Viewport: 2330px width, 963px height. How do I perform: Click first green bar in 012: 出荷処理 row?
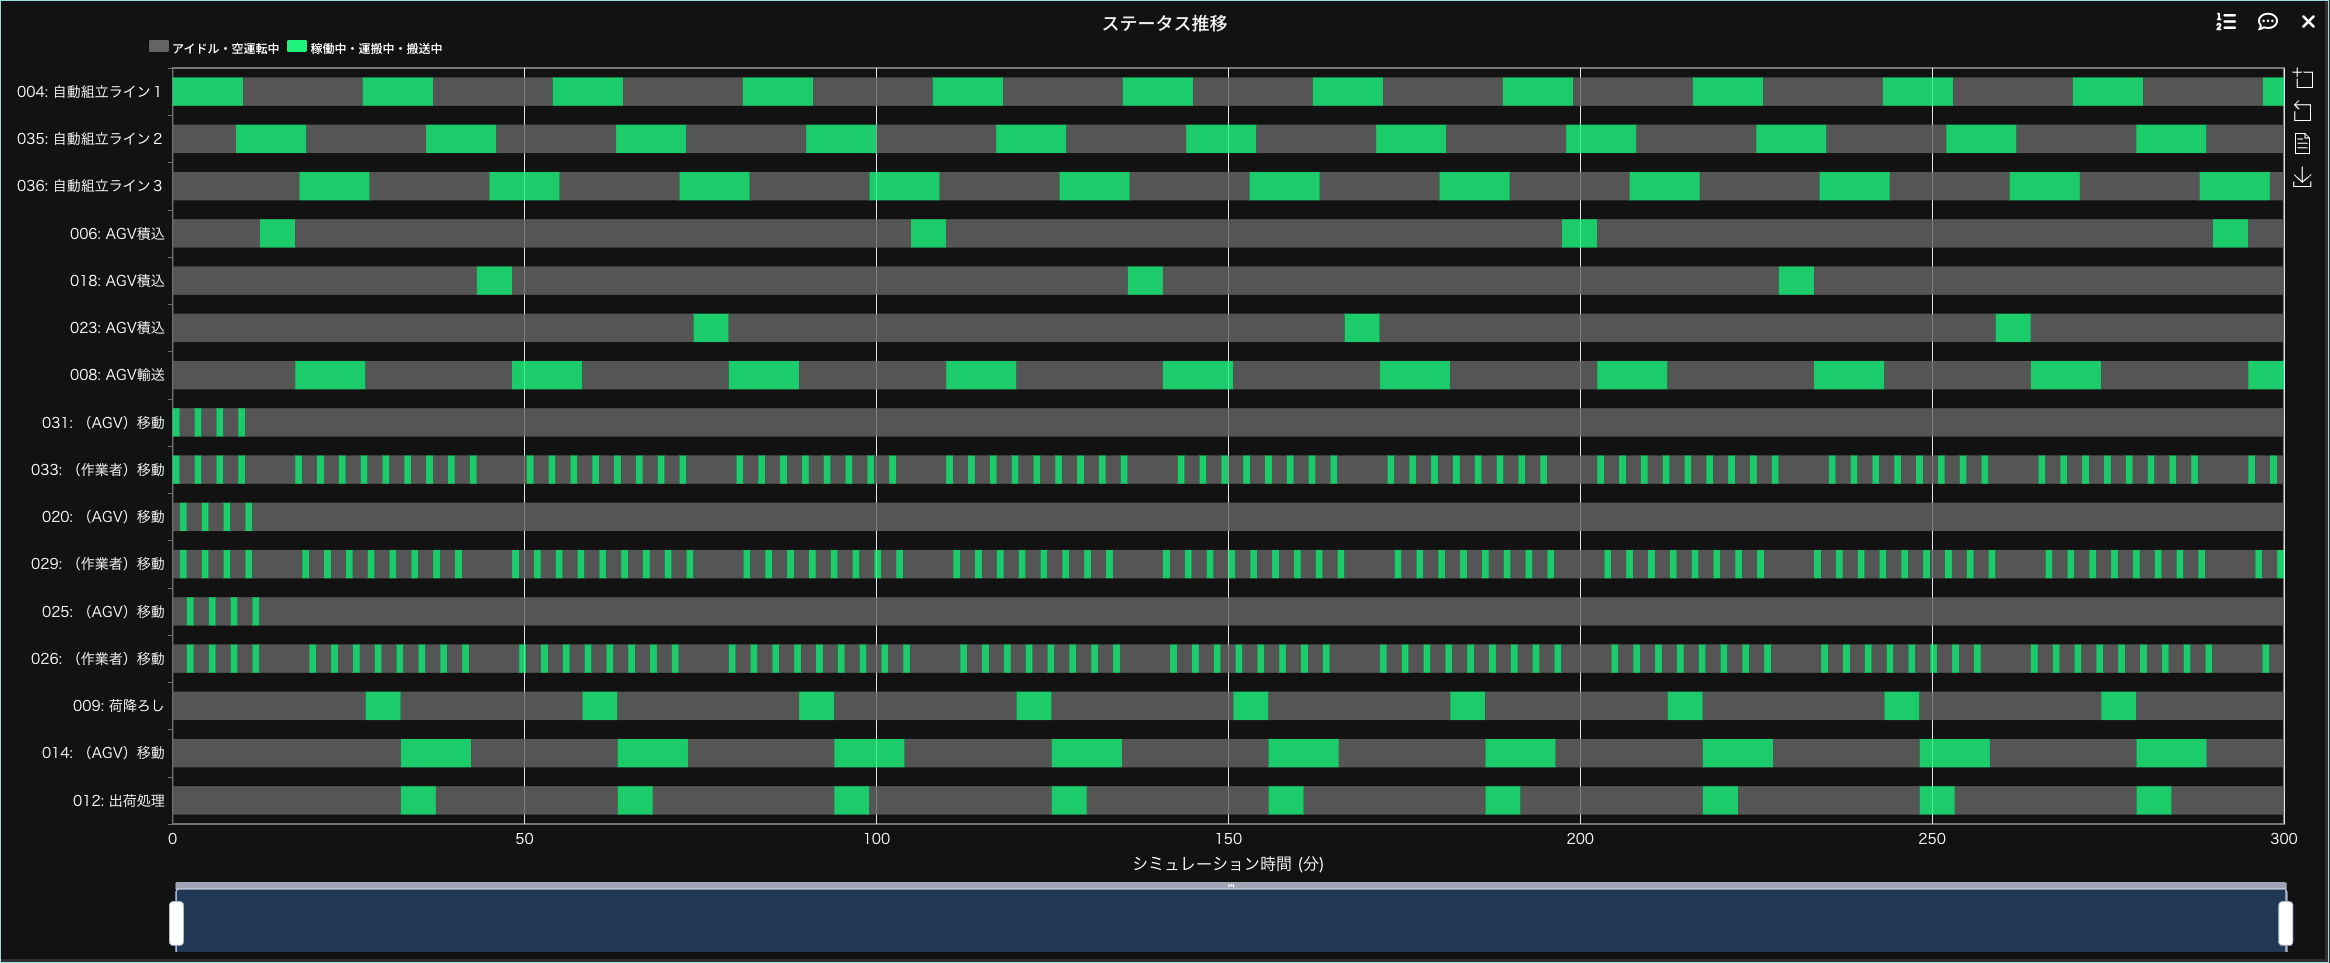point(418,801)
